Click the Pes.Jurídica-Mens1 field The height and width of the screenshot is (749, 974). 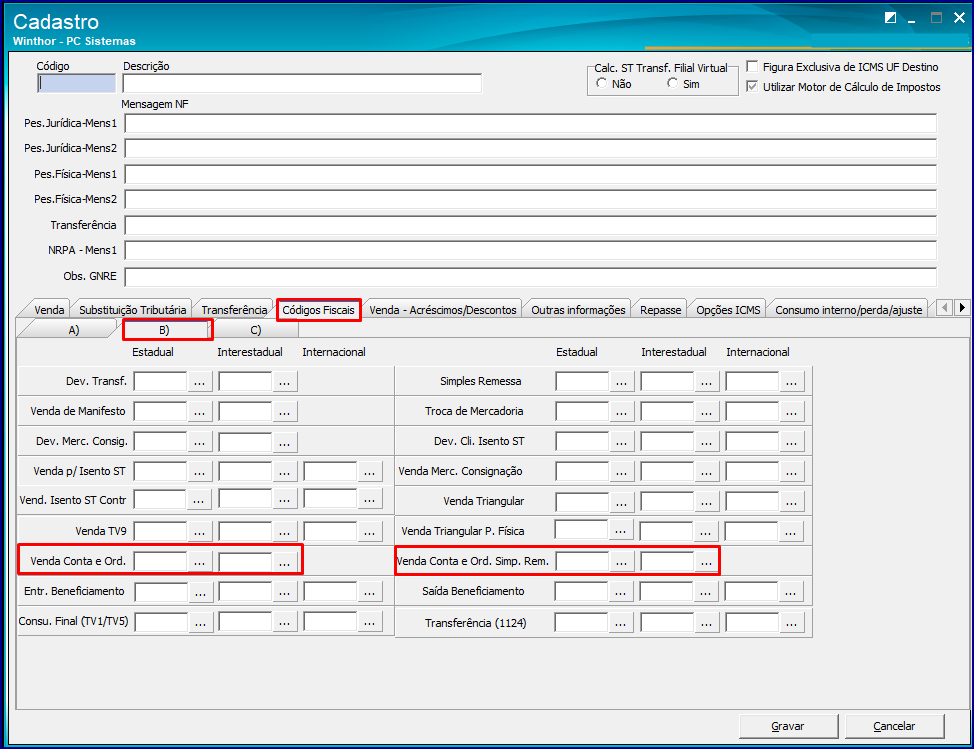coord(531,124)
